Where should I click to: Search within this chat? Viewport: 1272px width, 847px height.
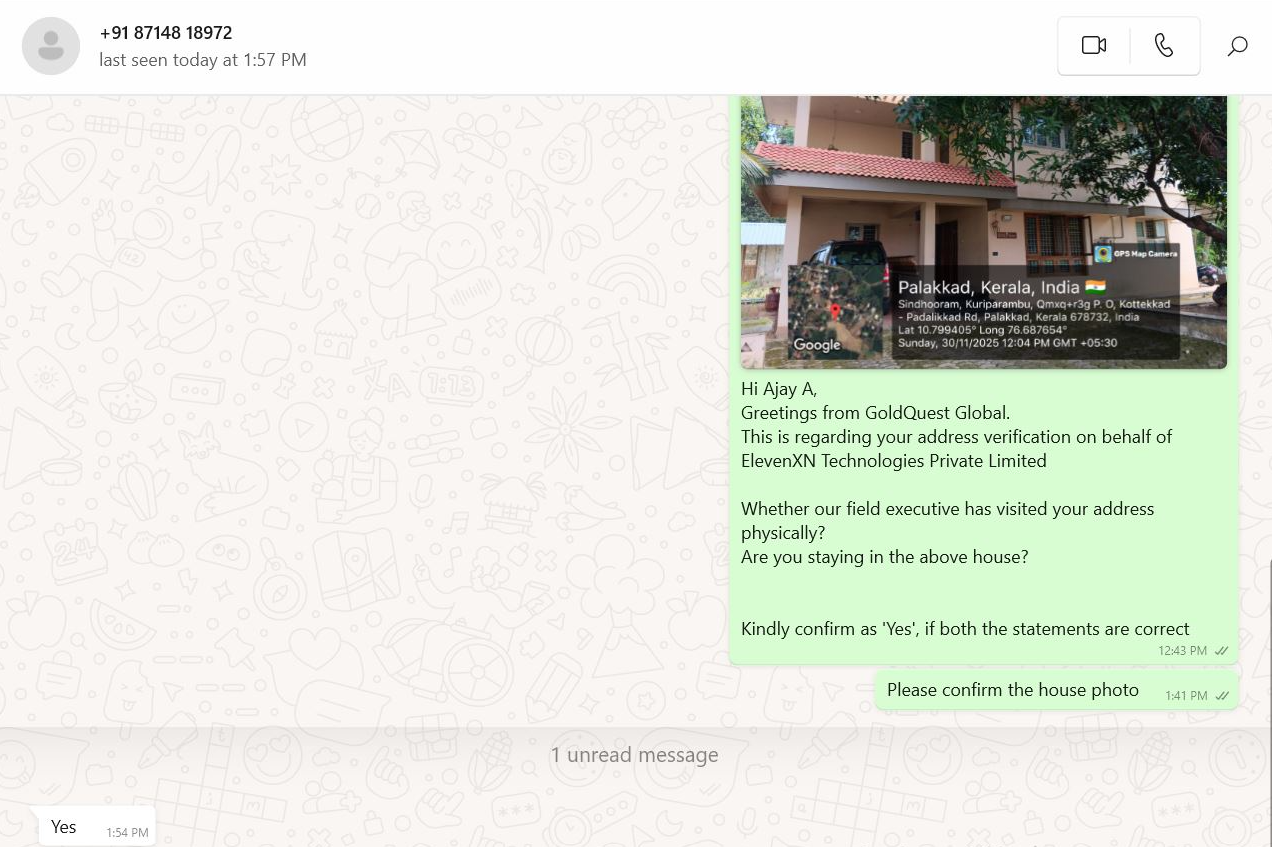click(x=1237, y=46)
